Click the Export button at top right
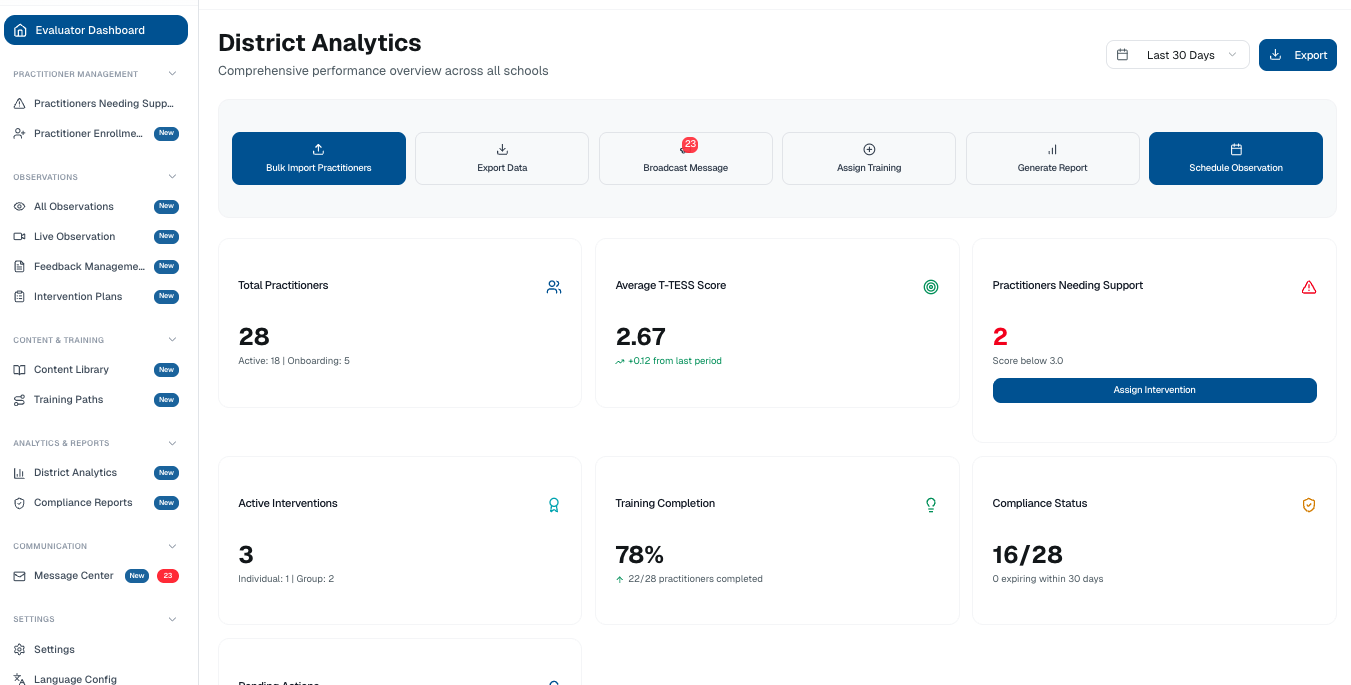 click(x=1297, y=55)
